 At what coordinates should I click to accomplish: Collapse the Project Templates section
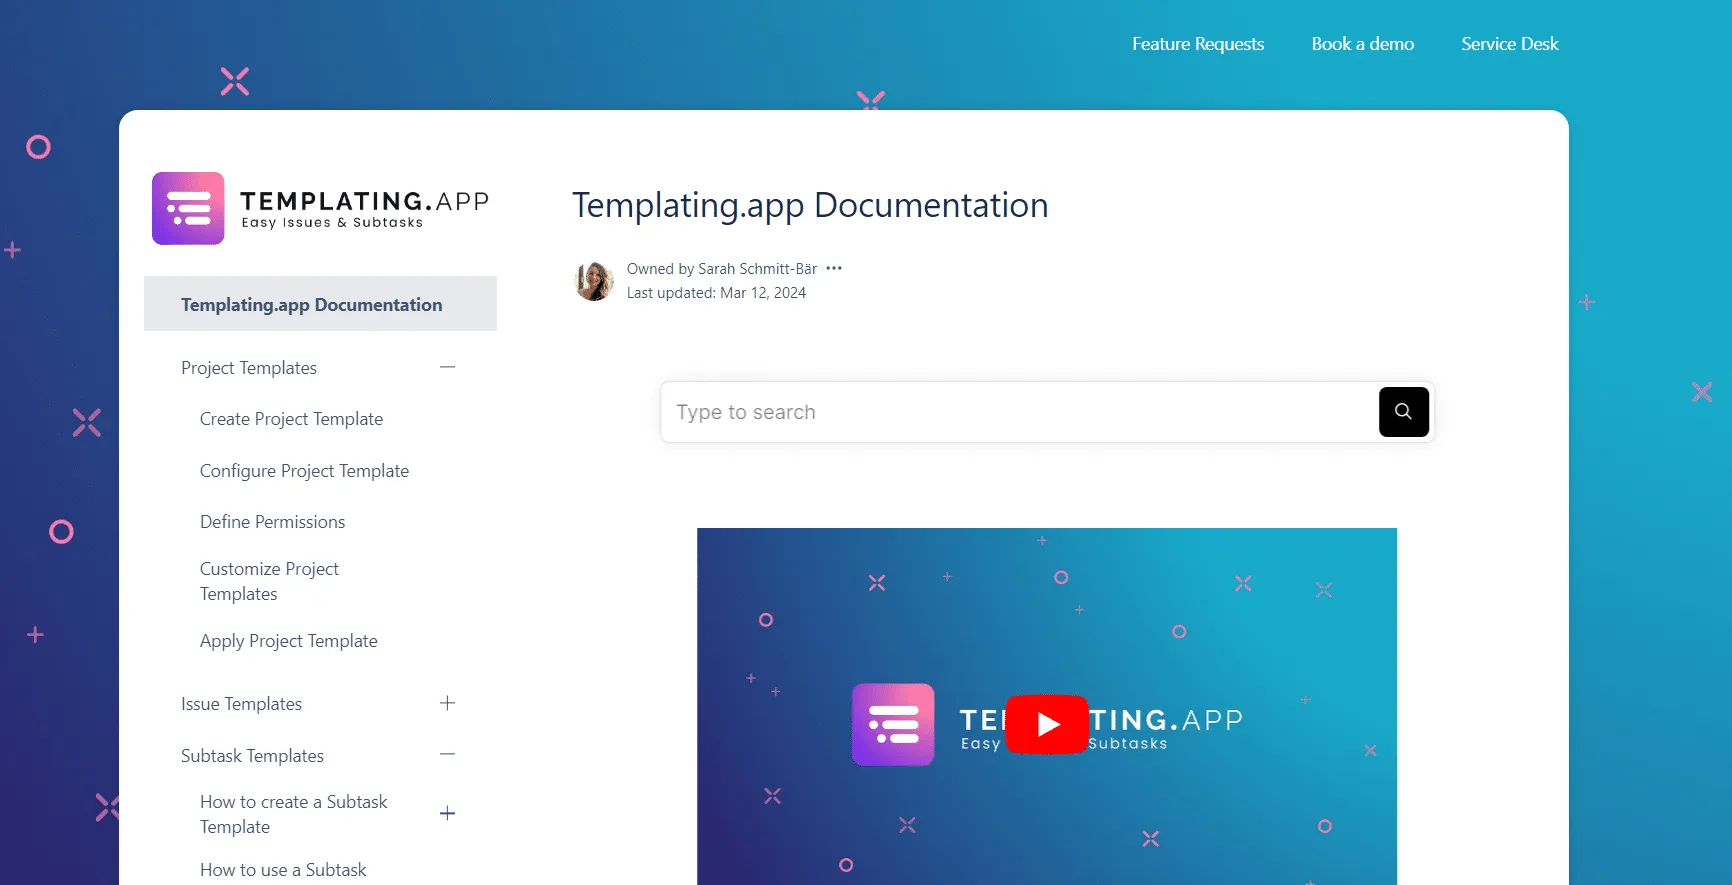click(x=447, y=367)
